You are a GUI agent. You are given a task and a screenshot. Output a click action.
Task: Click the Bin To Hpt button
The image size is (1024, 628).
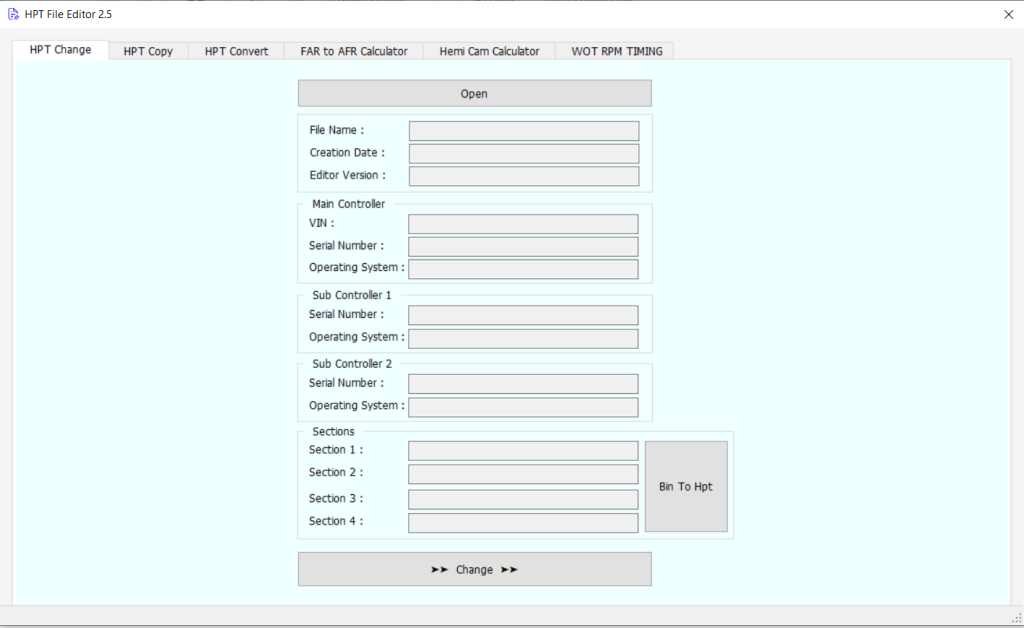point(686,486)
